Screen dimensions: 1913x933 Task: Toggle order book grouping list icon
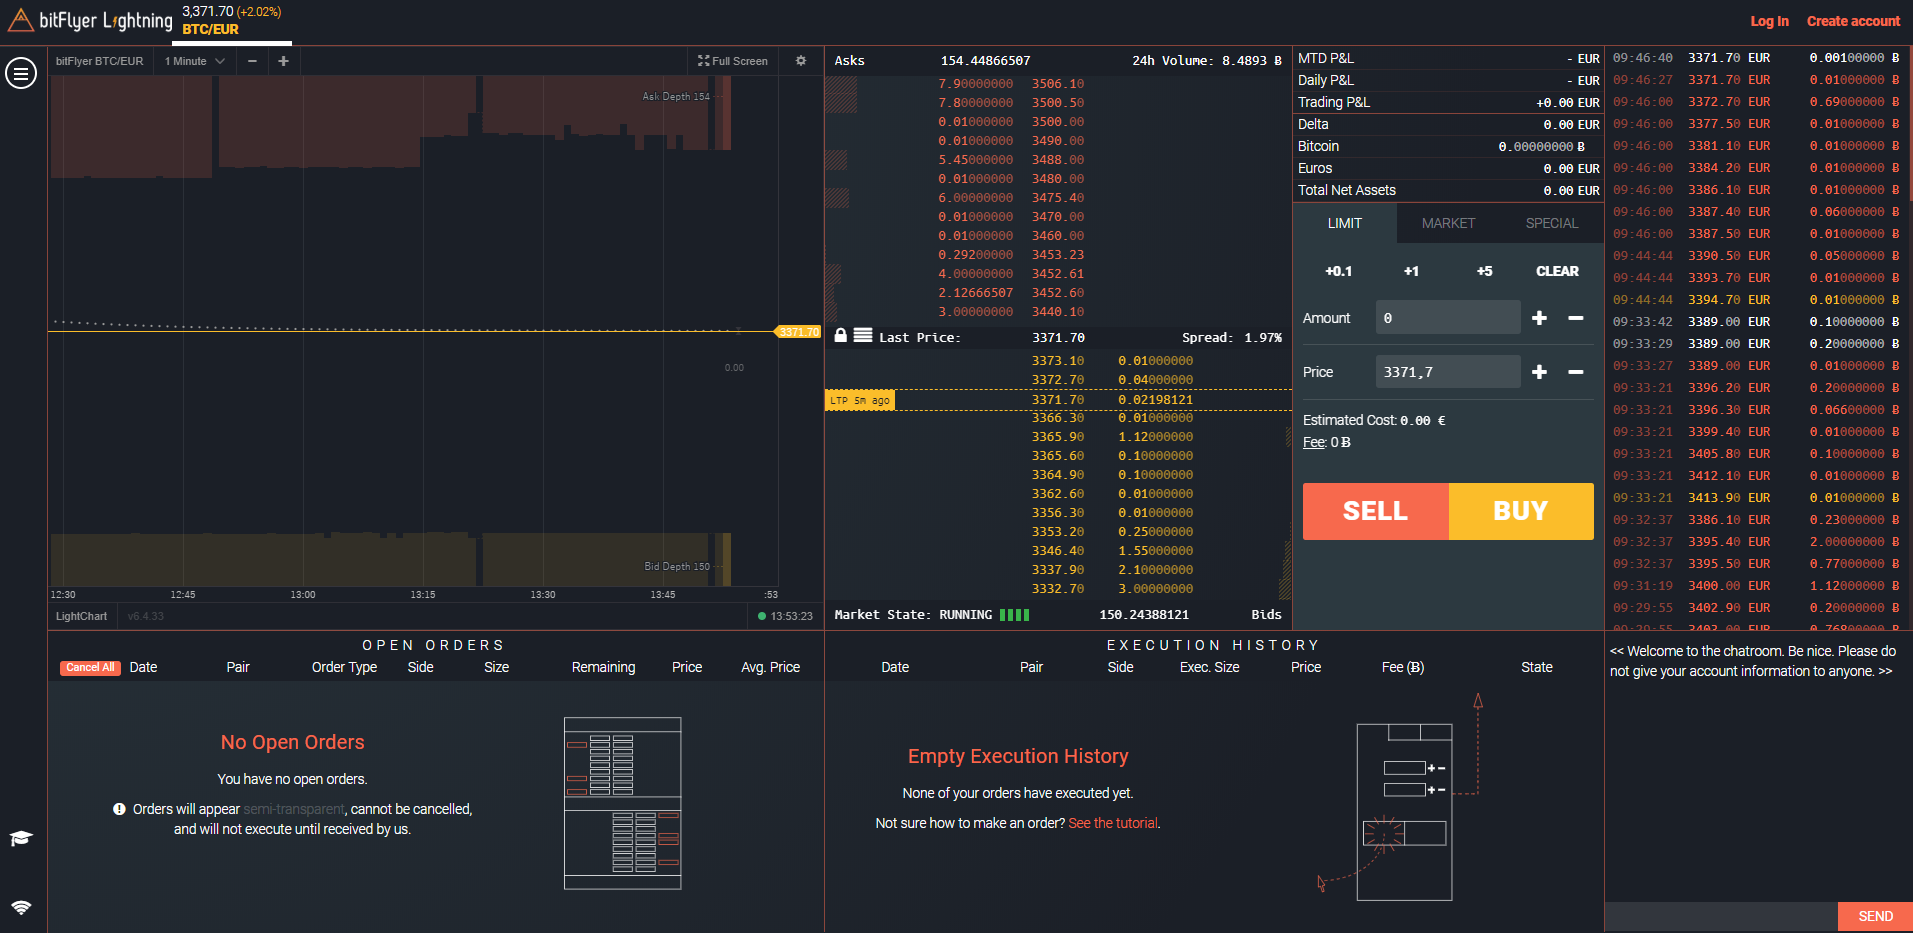863,336
